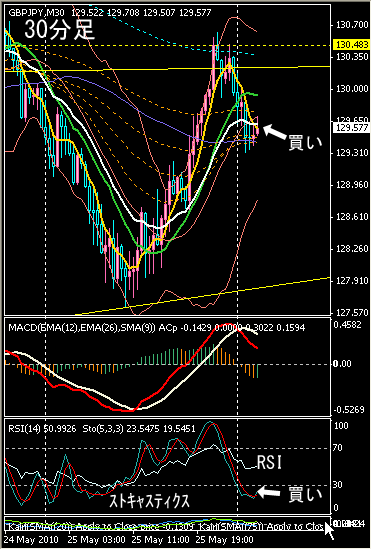
Task: Click the Sto(5,3,3) indicator label text
Action: tap(102, 429)
